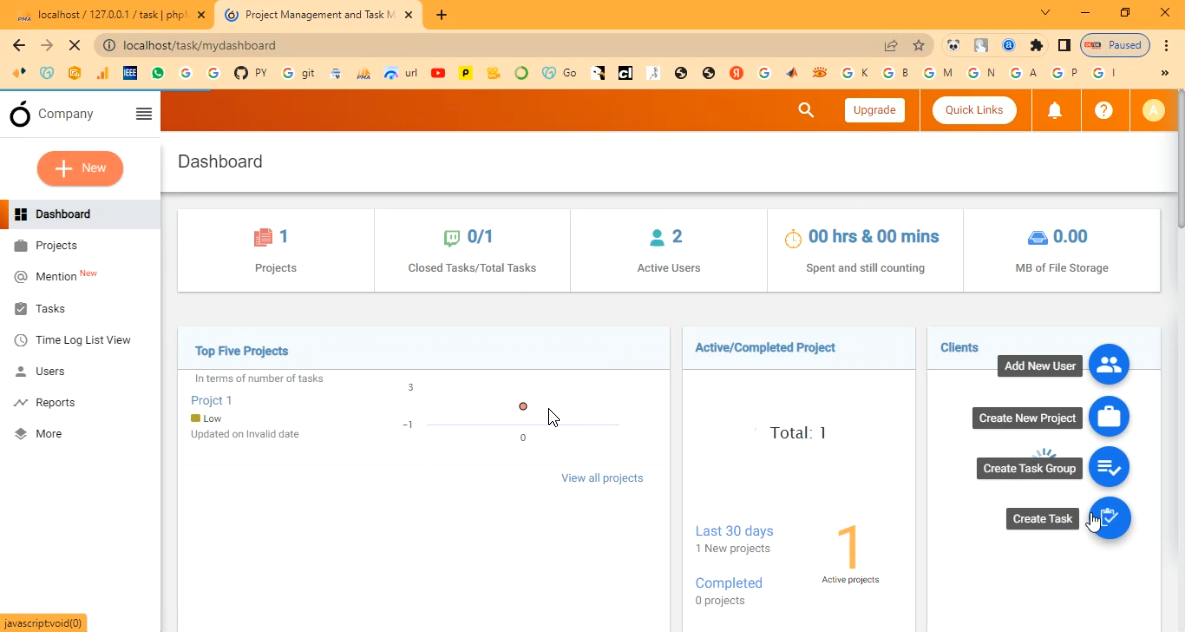Image resolution: width=1185 pixels, height=632 pixels.
Task: Open the tab search dropdown arrow
Action: 1045,13
